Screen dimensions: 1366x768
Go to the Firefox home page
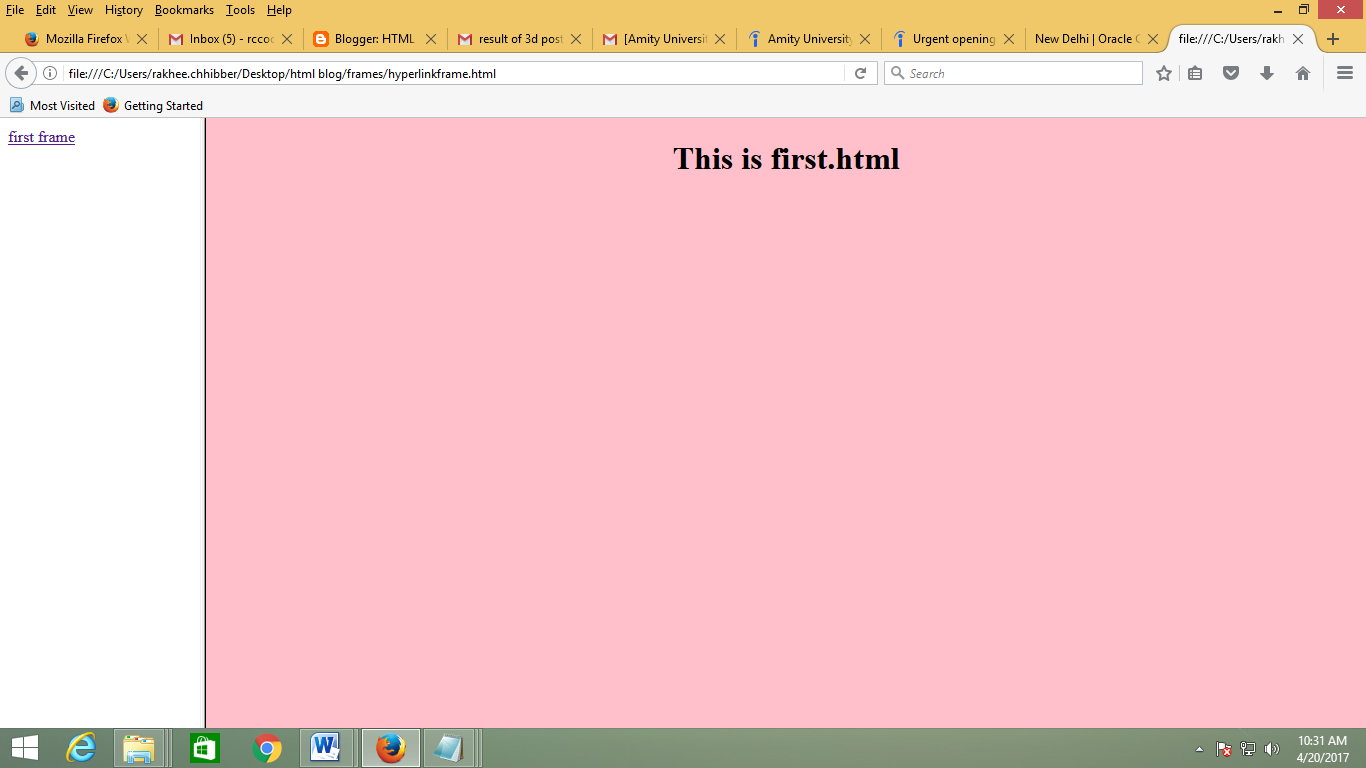[x=1303, y=72]
